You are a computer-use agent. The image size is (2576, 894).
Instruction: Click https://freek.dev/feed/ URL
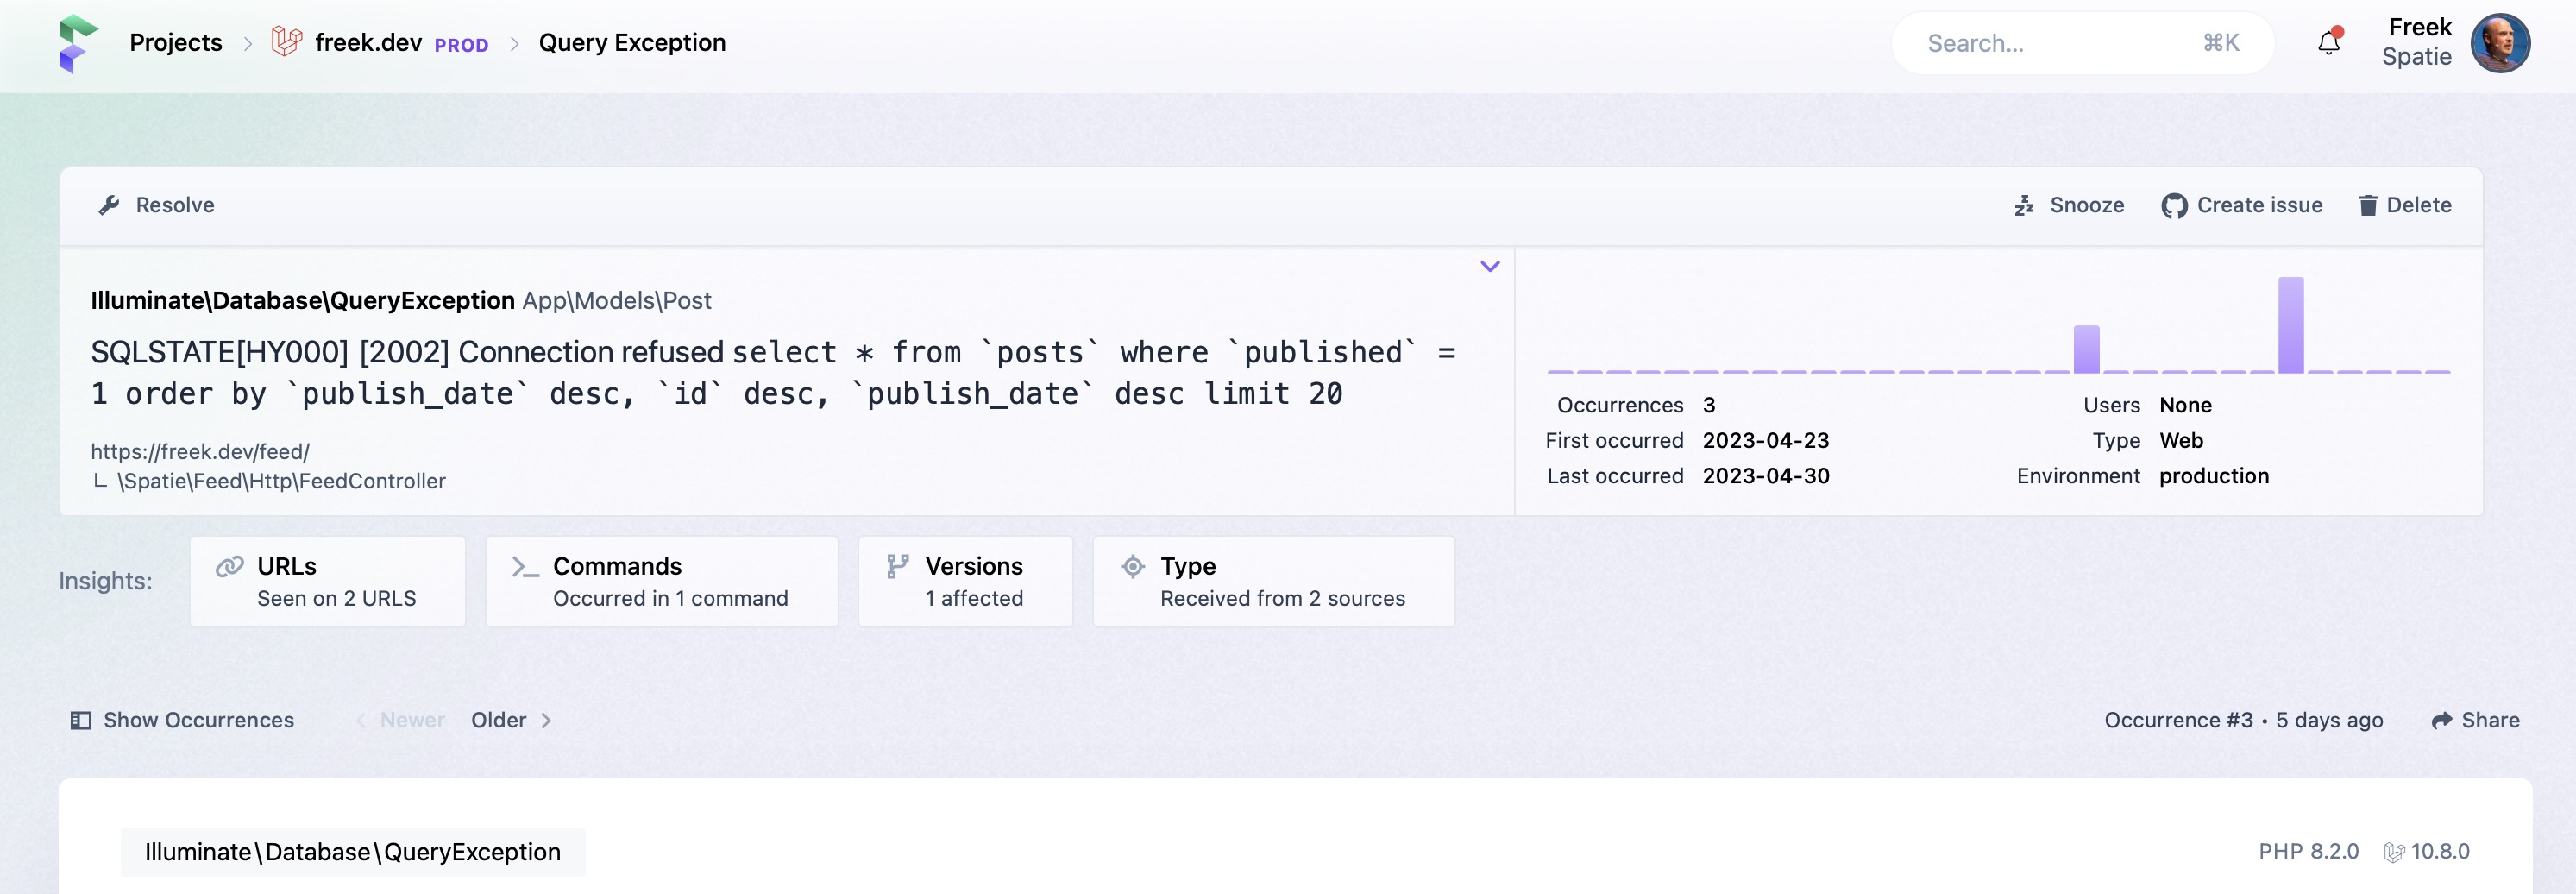click(200, 451)
